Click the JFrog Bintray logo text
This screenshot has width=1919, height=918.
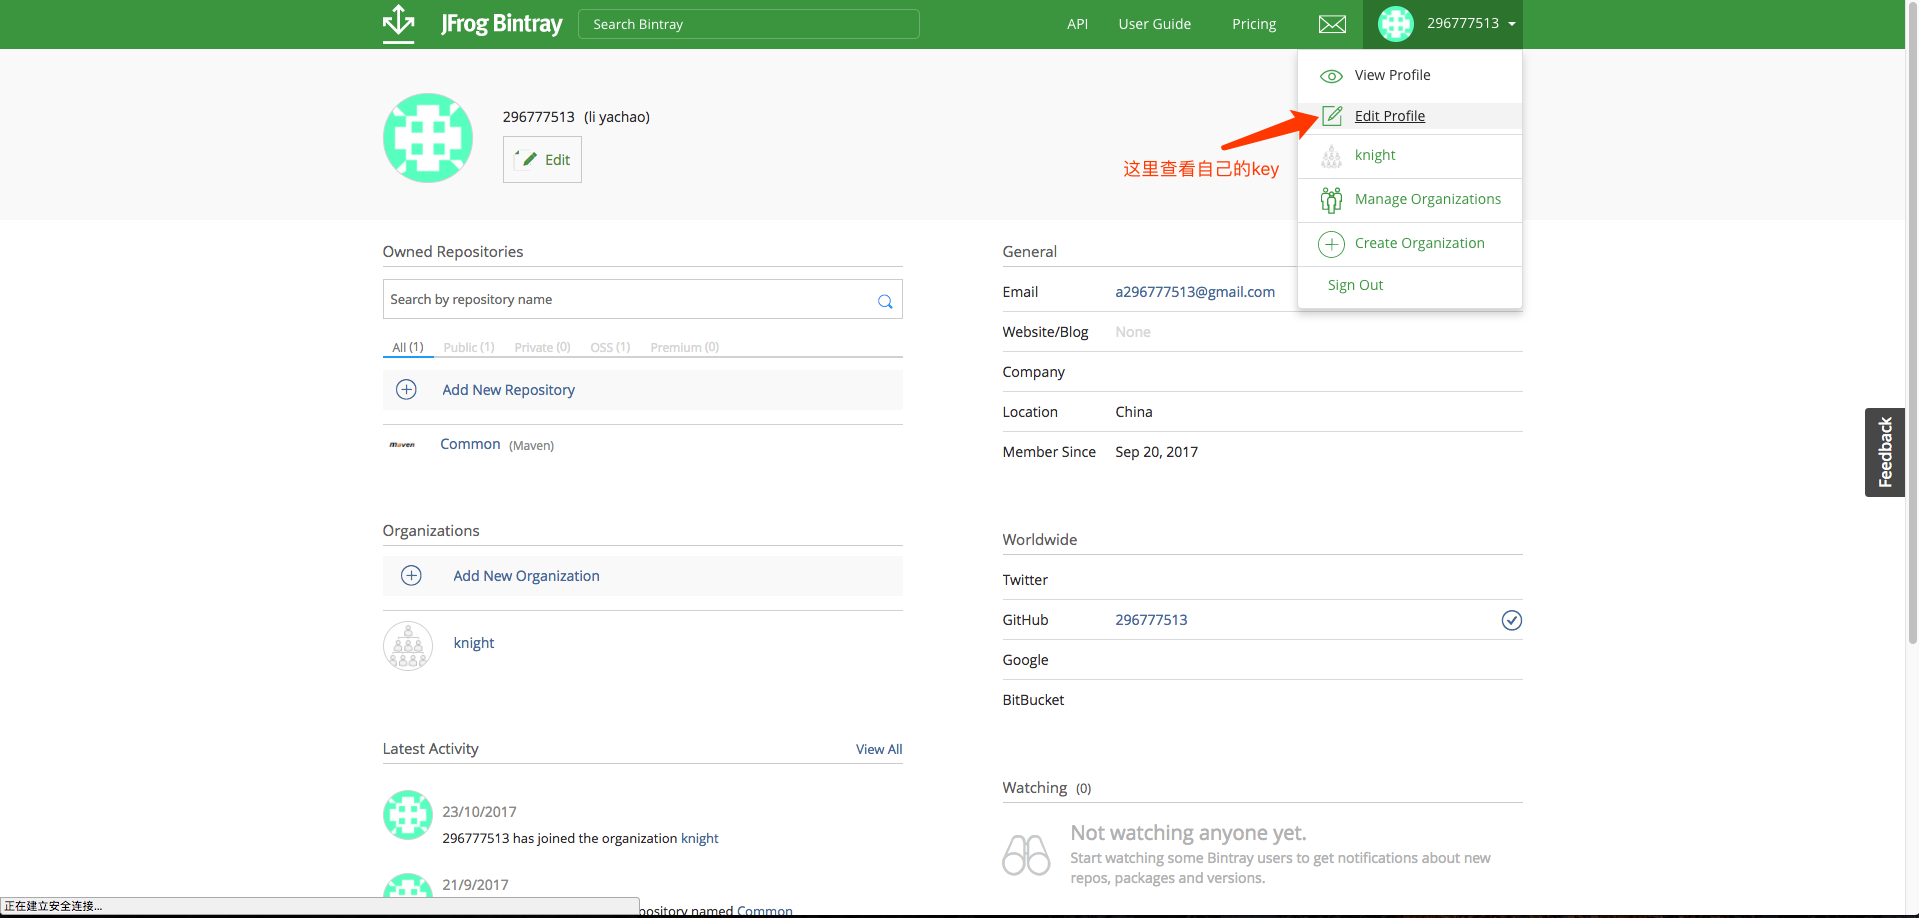[x=501, y=23]
